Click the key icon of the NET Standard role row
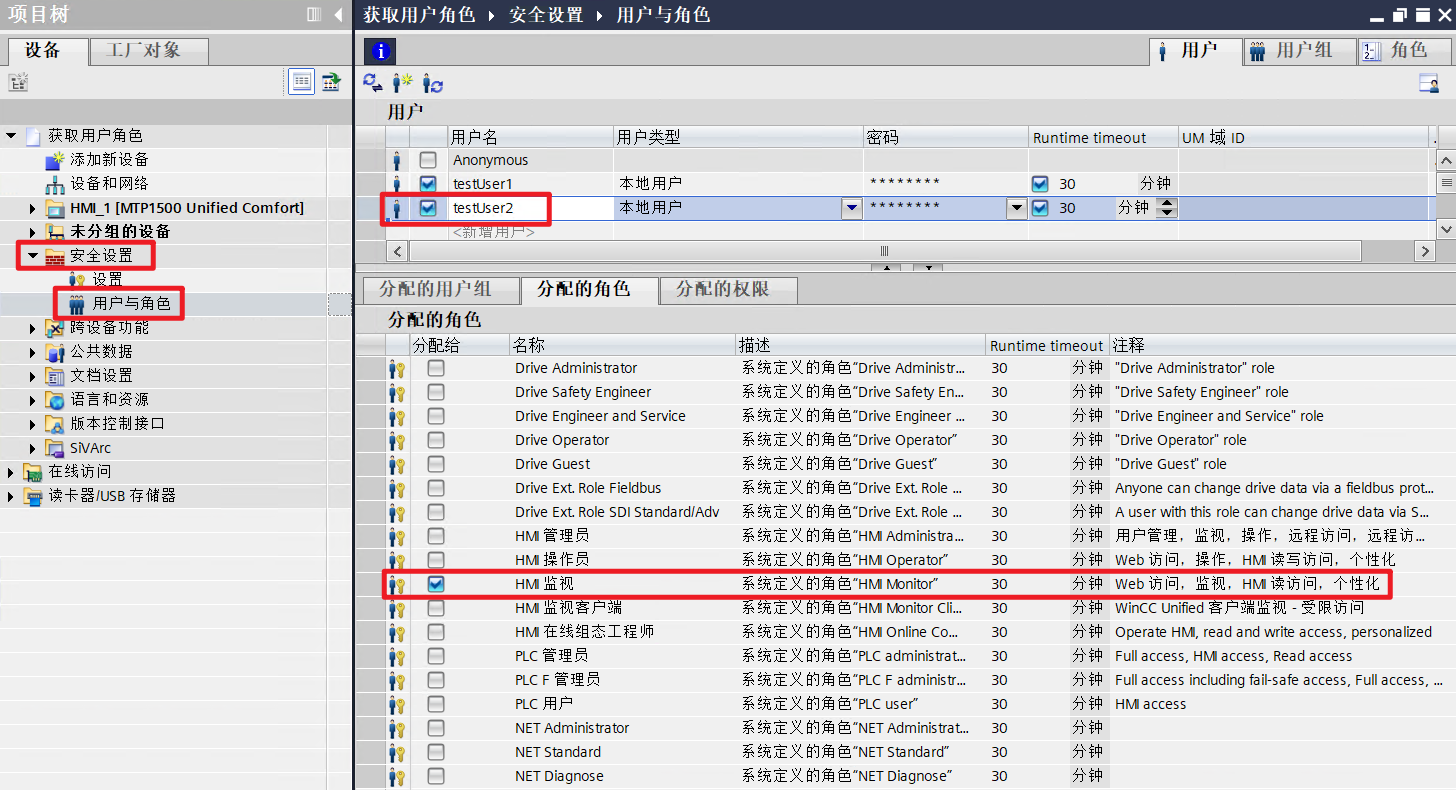 tap(397, 752)
